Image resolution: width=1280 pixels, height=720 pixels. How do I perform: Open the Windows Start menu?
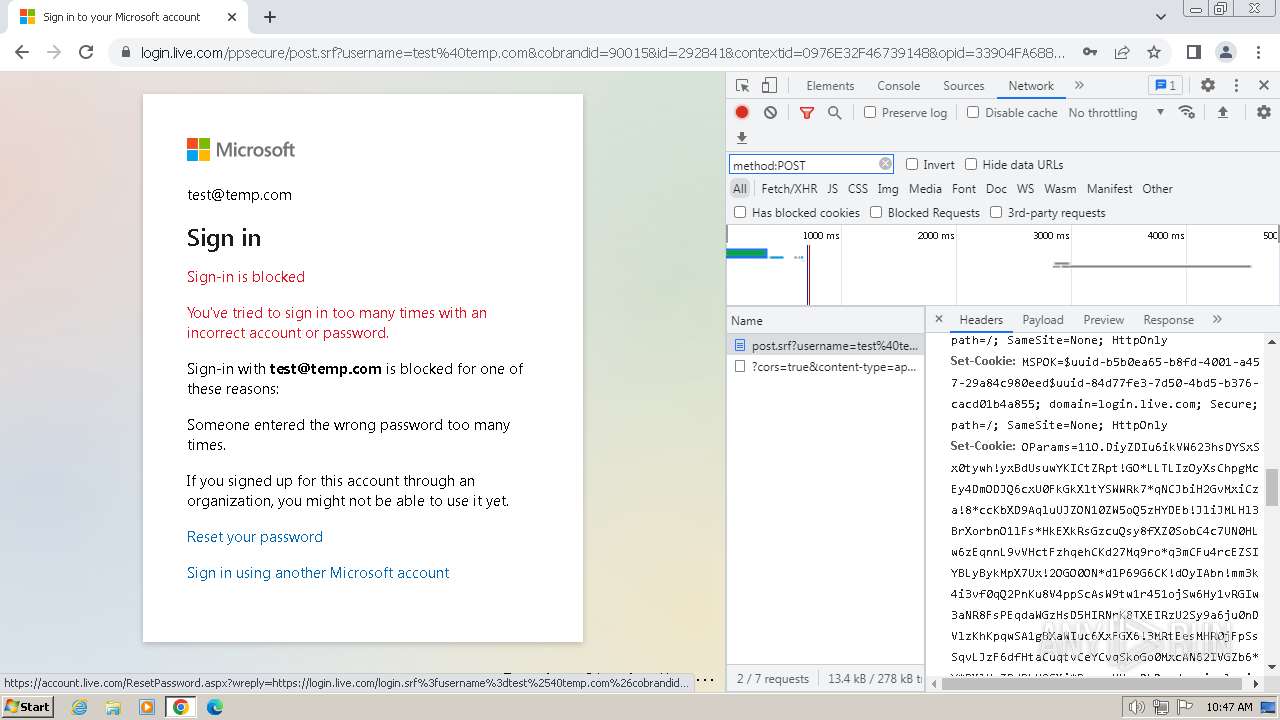tap(28, 706)
